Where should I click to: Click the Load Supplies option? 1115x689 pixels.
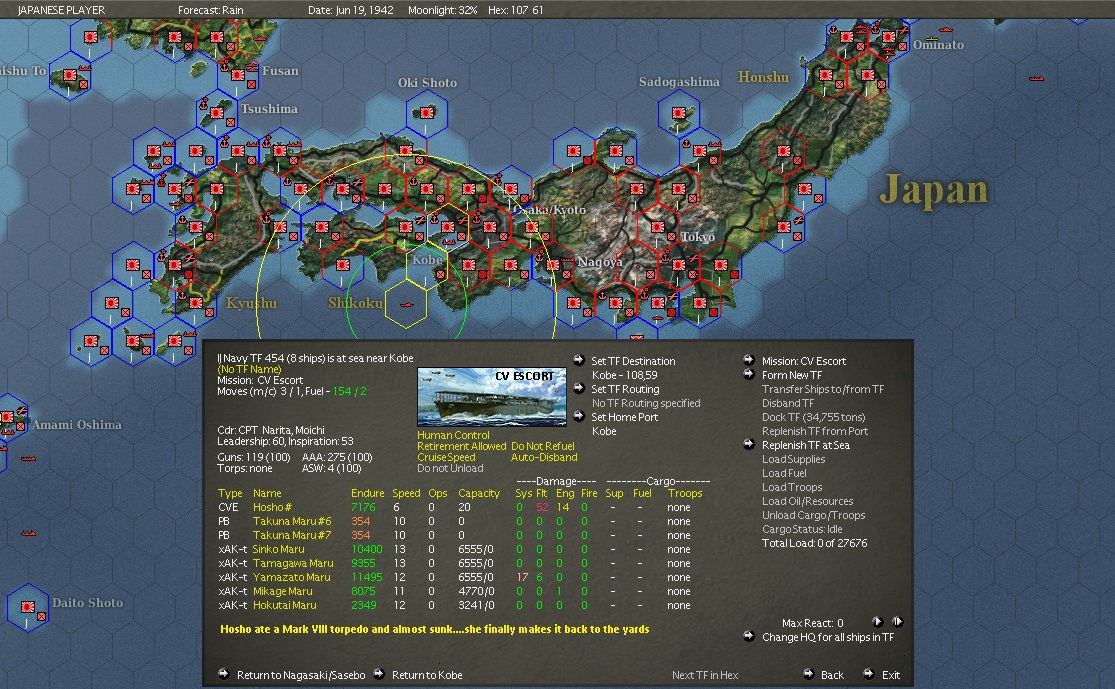coord(794,459)
